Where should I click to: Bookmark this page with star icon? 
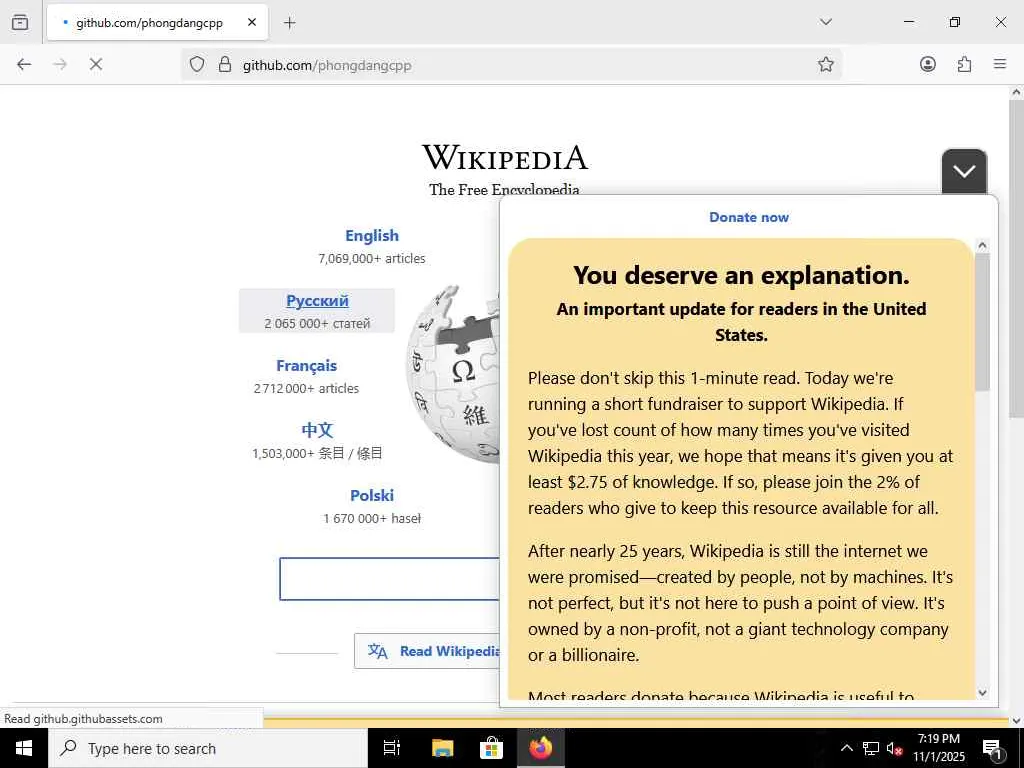[825, 64]
